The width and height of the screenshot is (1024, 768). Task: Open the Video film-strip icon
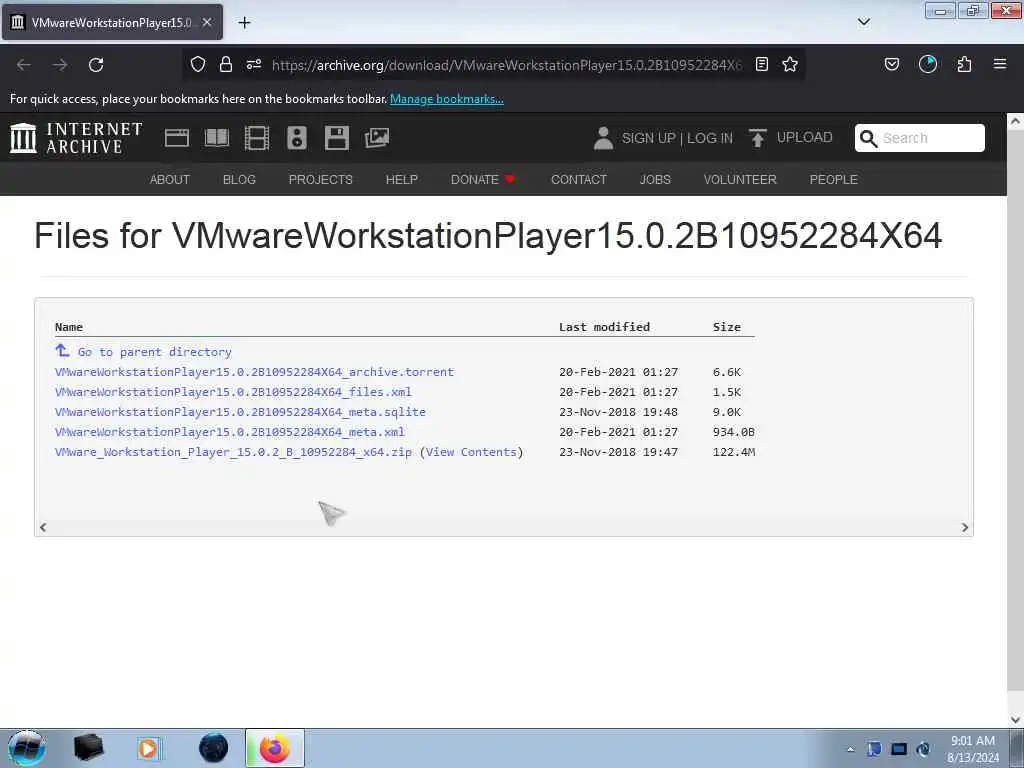click(257, 138)
